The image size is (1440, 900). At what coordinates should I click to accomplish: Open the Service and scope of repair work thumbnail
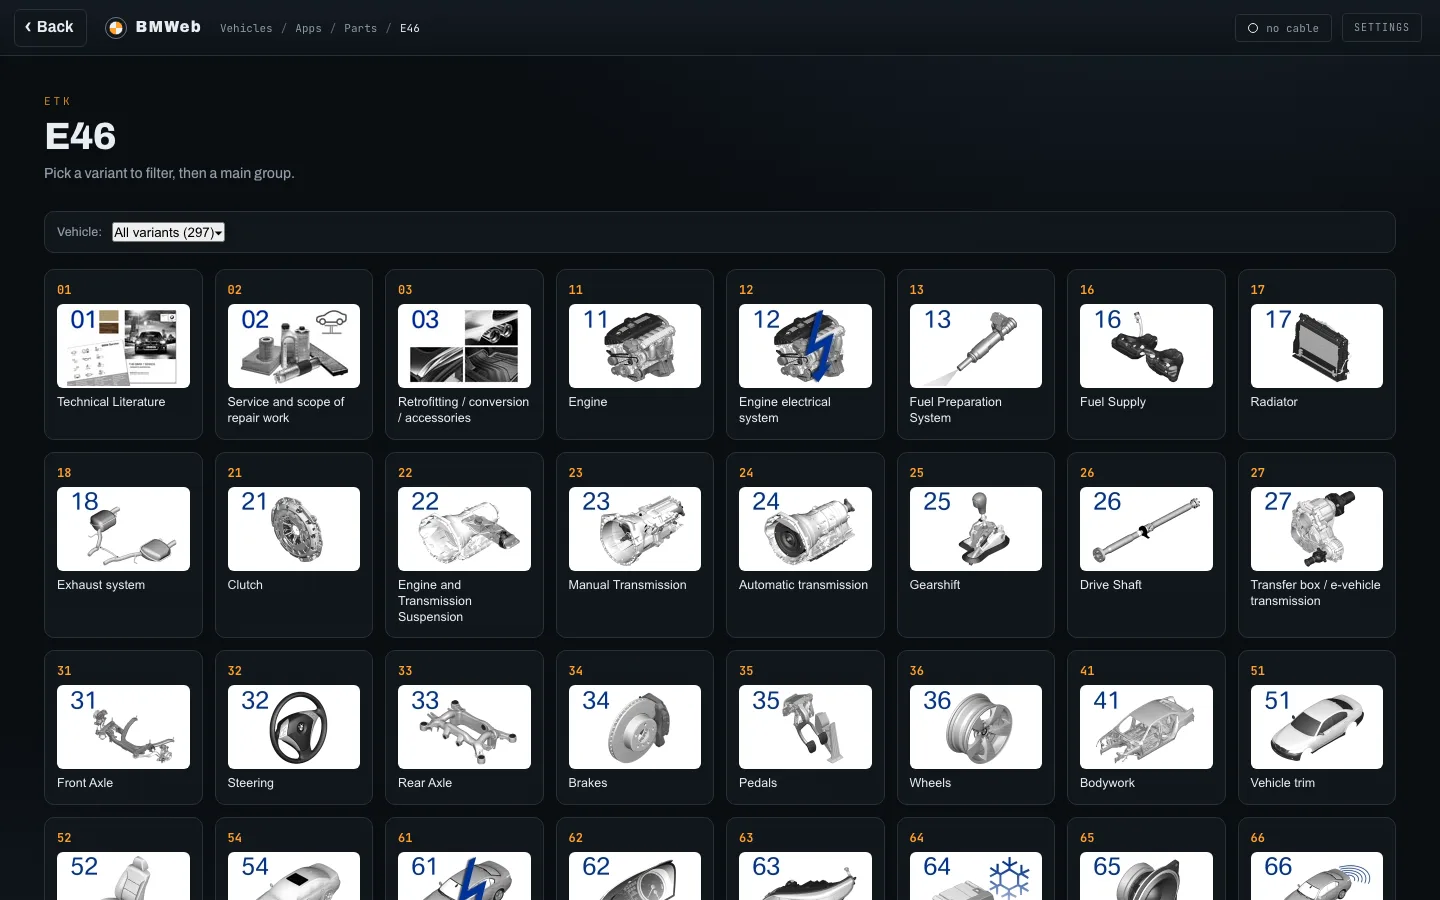(294, 346)
